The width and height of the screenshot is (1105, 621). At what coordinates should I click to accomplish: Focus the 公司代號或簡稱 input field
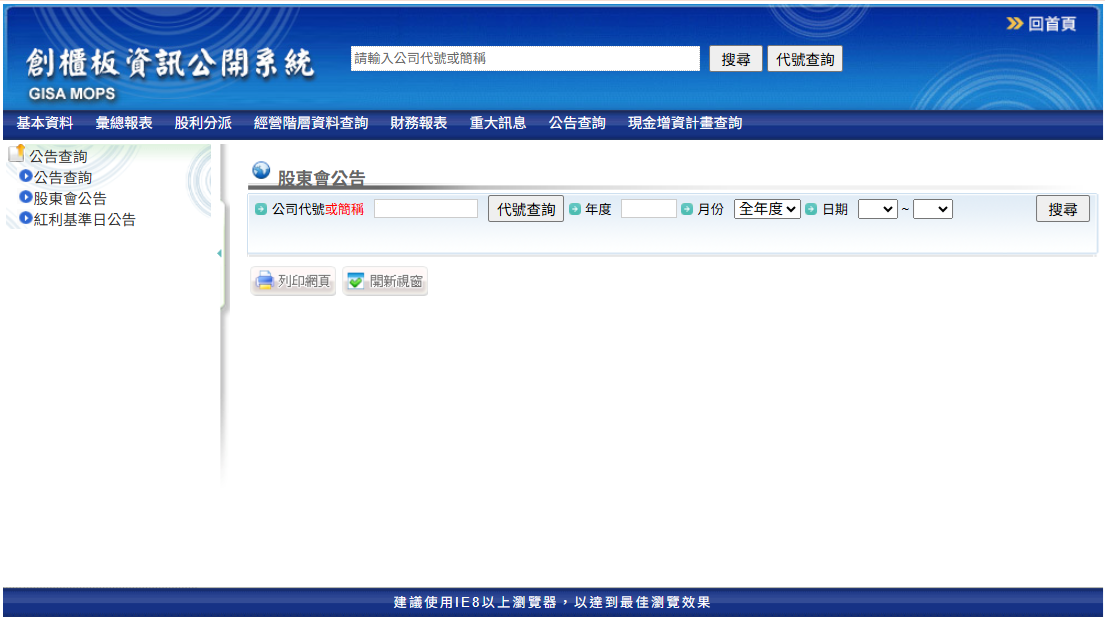point(426,209)
